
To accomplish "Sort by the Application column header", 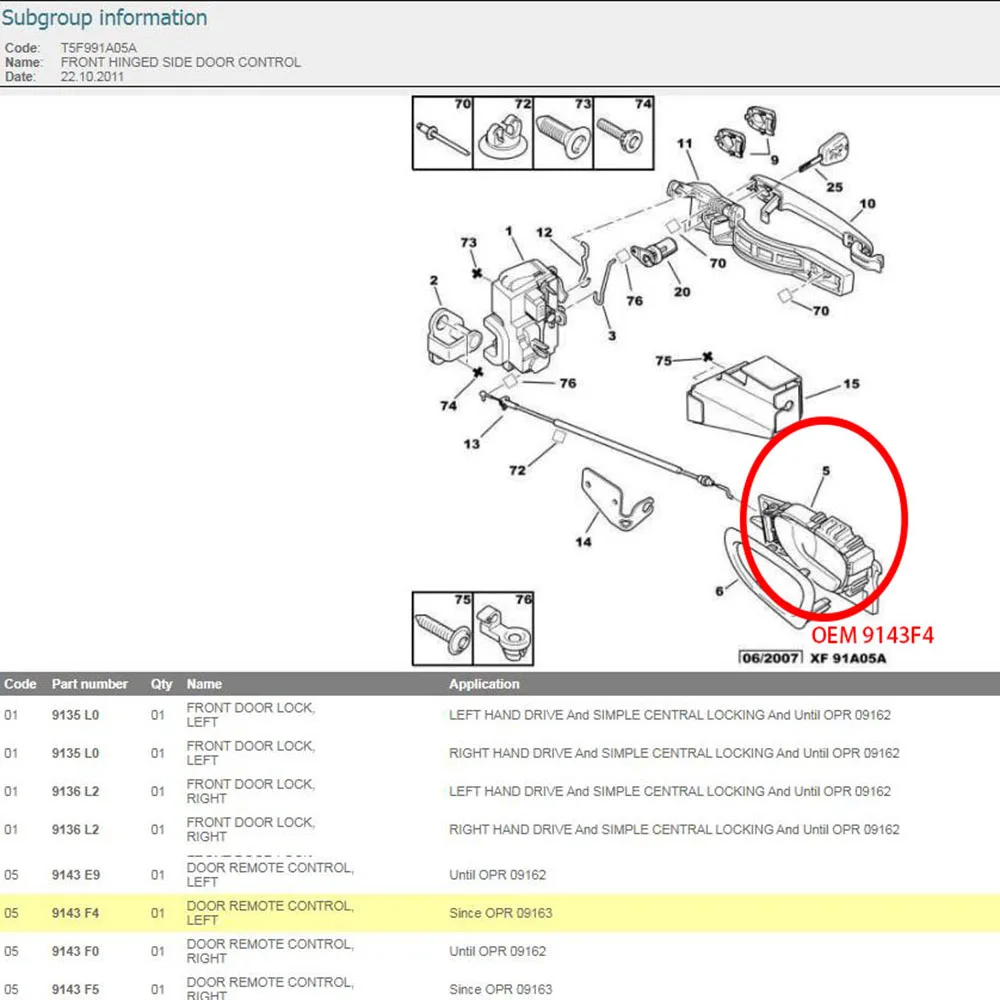I will click(x=484, y=684).
